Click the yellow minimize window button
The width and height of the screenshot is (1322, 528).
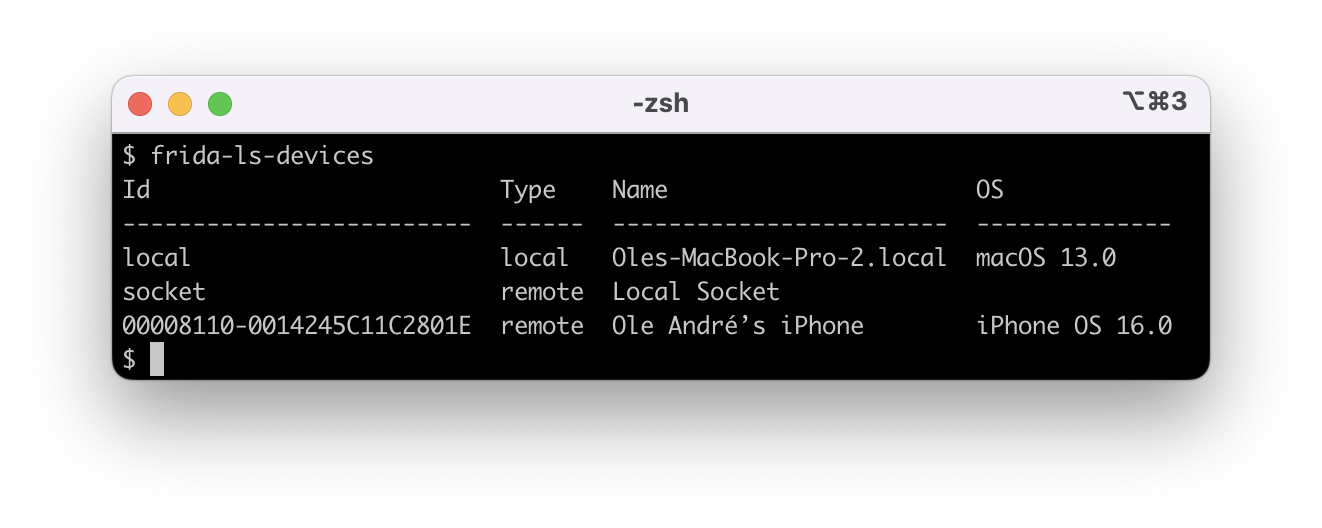coord(180,104)
